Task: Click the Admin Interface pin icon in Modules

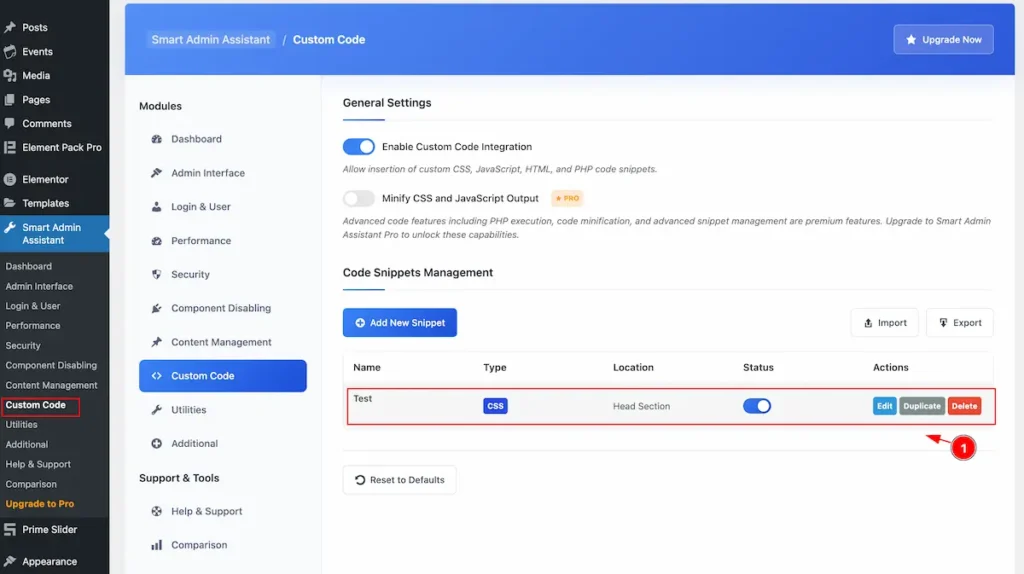Action: tap(157, 173)
